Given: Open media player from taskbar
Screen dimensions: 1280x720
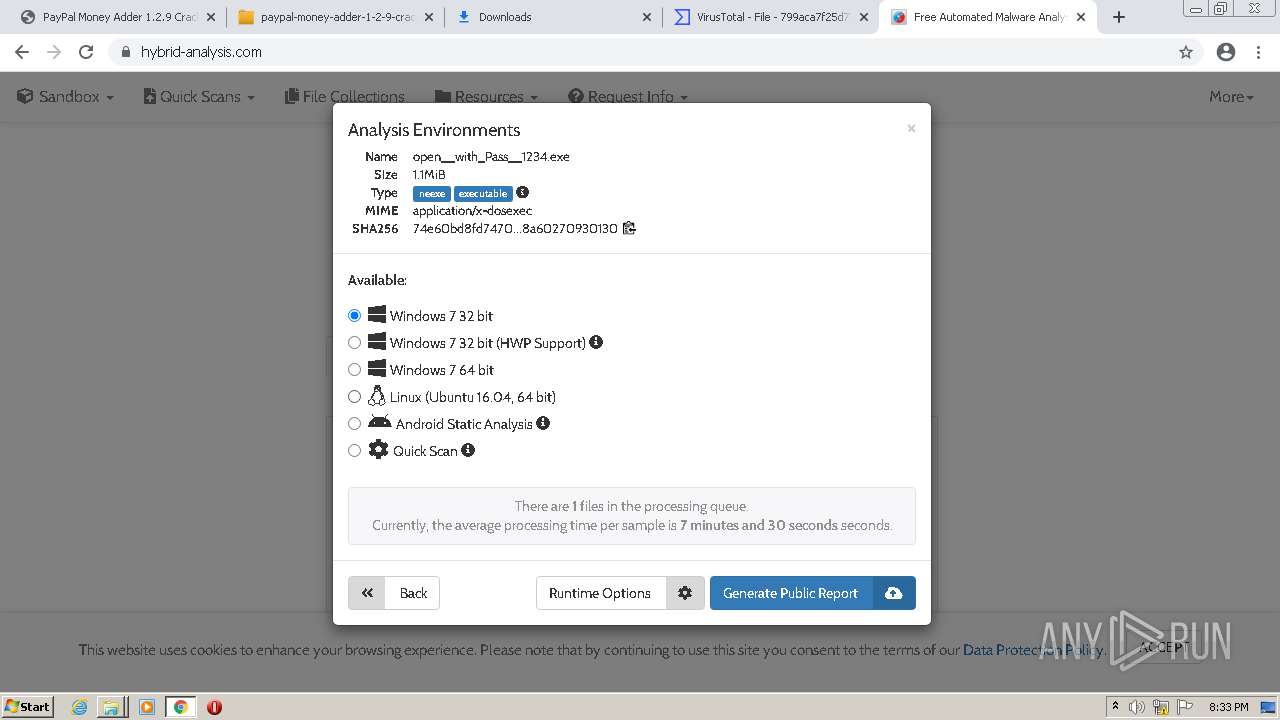Looking at the screenshot, I should [x=147, y=707].
